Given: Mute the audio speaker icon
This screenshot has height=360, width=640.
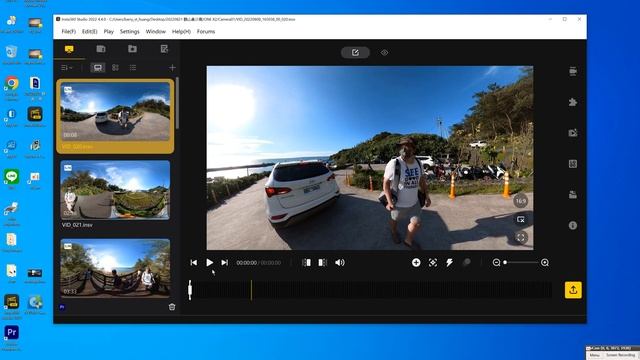Looking at the screenshot, I should click(340, 262).
